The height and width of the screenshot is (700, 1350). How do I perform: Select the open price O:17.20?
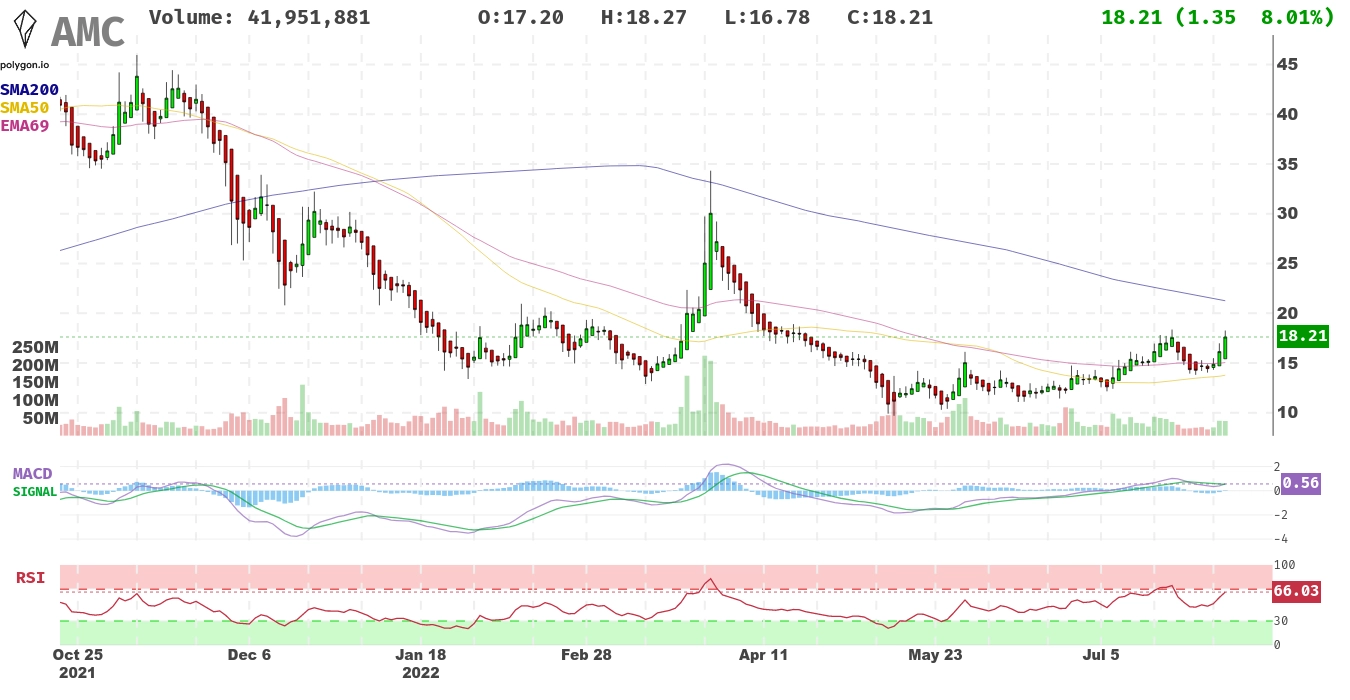(520, 17)
